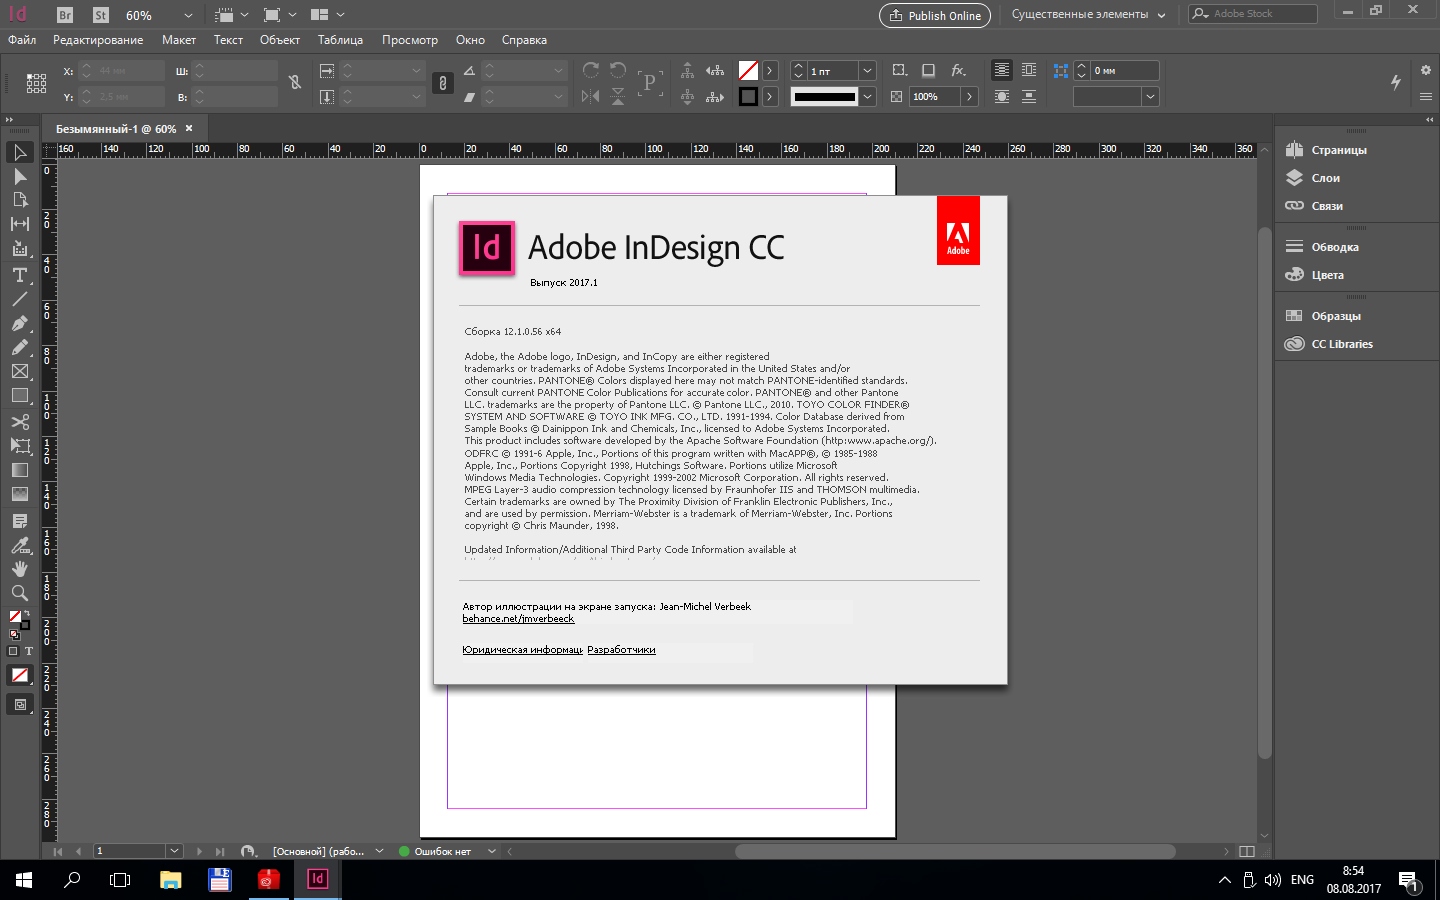The image size is (1440, 900).
Task: Select the Rectangle Frame tool
Action: coord(19,371)
